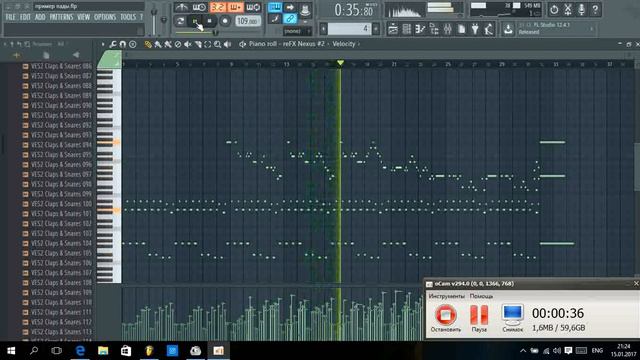The width and height of the screenshot is (640, 360).
Task: Click the download news icon
Action: click(x=508, y=29)
